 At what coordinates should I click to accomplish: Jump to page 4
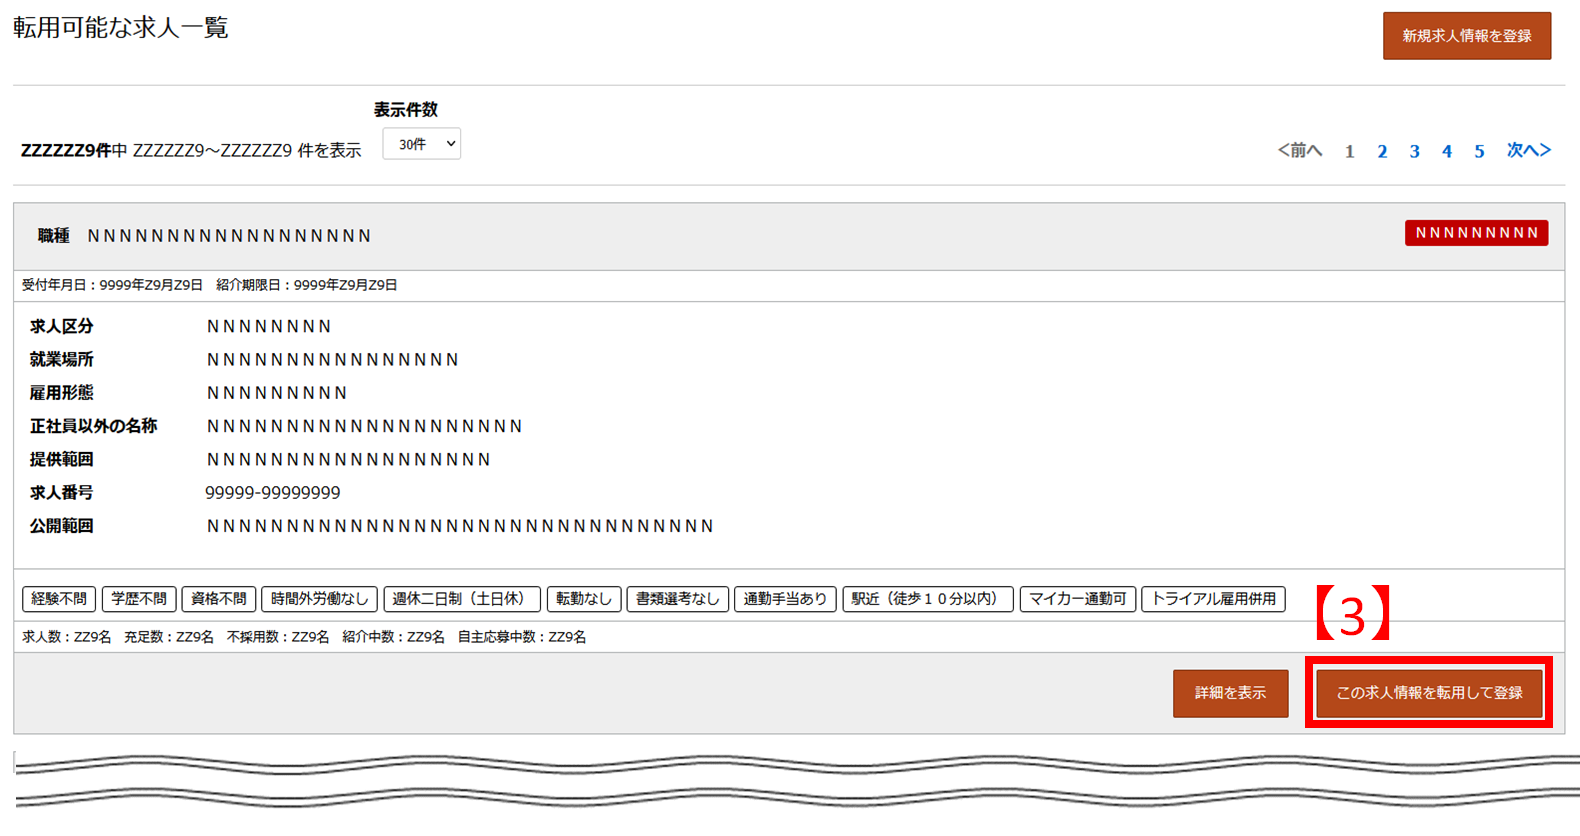coord(1446,152)
